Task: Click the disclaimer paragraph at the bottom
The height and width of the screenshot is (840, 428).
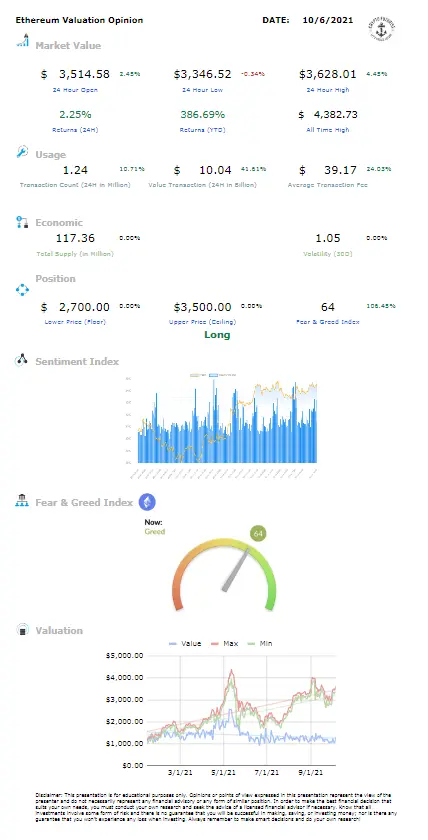Action: pyautogui.click(x=216, y=807)
